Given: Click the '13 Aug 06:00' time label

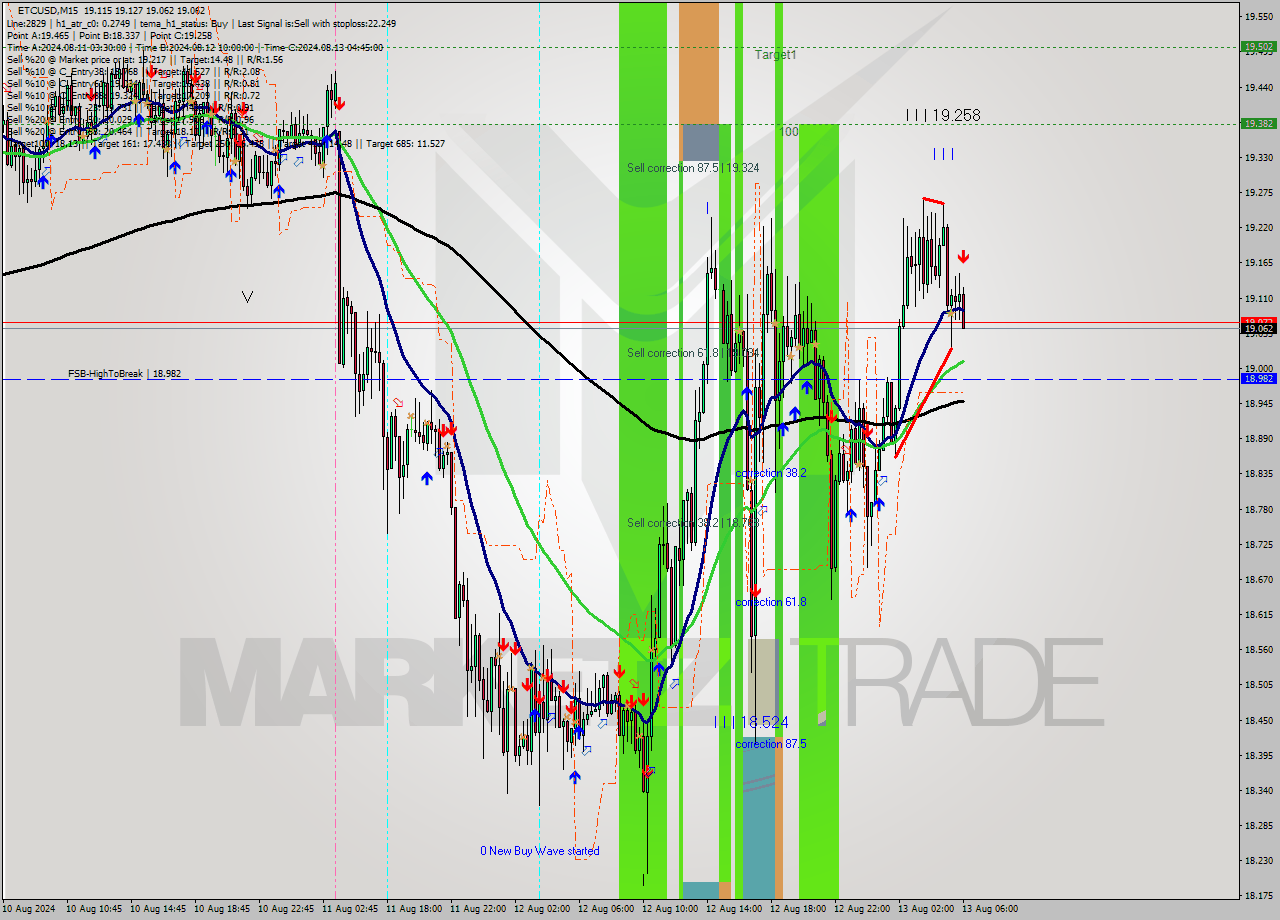Looking at the screenshot, I should 990,909.
